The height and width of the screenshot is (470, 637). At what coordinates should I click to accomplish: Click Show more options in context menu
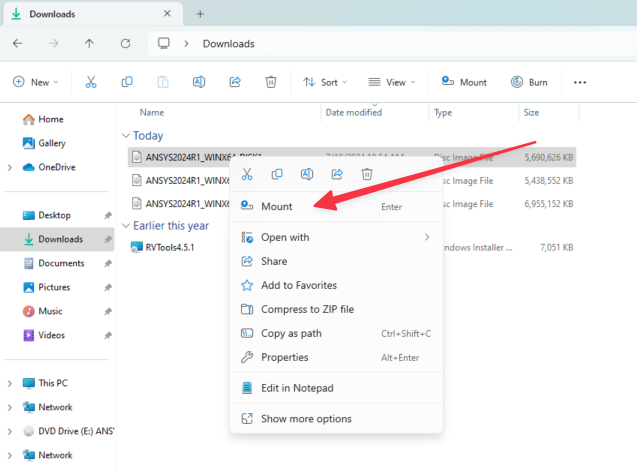point(305,418)
